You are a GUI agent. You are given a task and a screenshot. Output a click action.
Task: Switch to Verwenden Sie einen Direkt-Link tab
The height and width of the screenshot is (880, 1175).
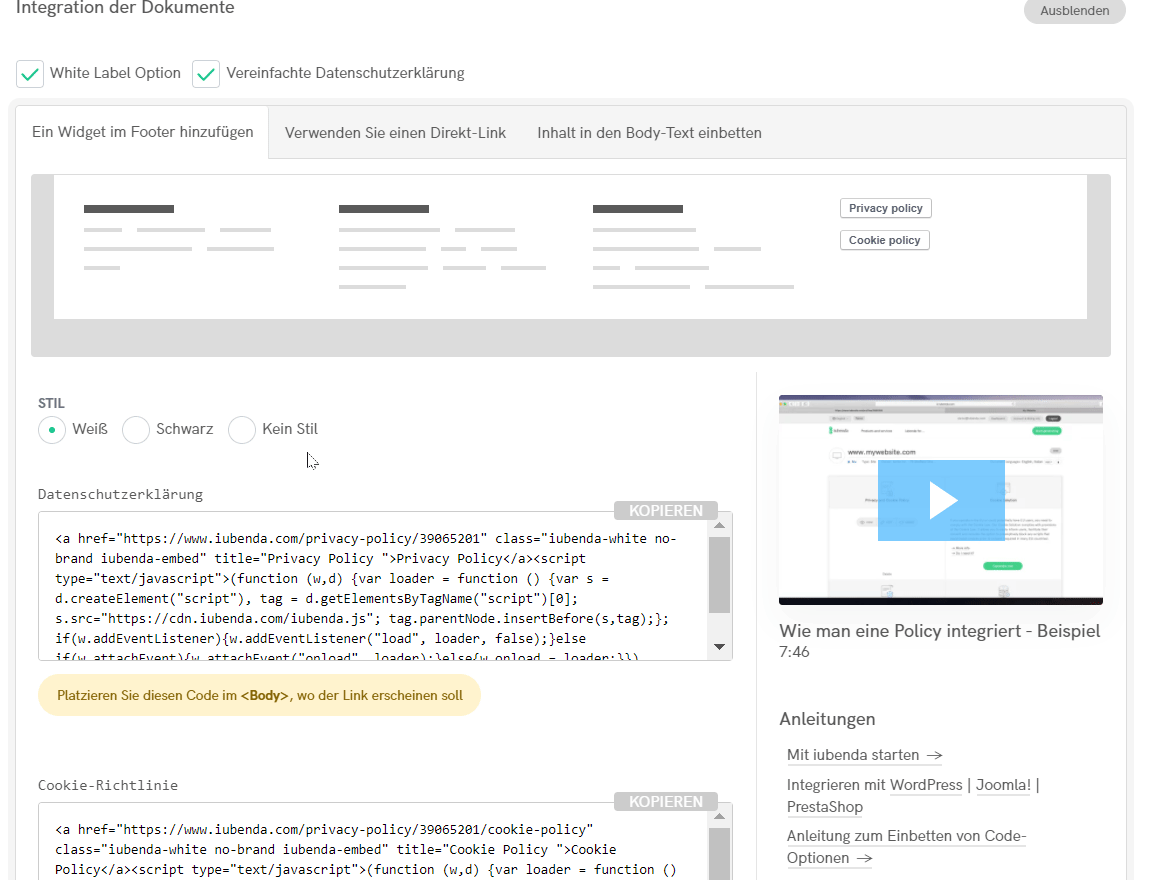pos(395,133)
